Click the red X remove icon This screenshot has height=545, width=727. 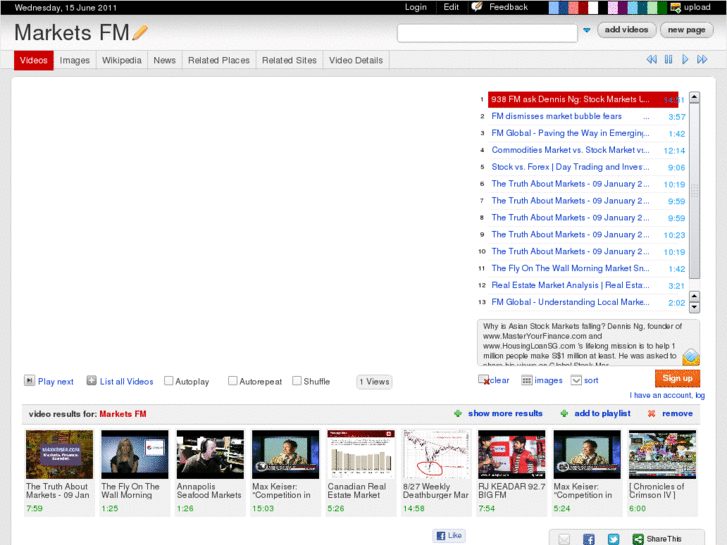click(x=651, y=413)
